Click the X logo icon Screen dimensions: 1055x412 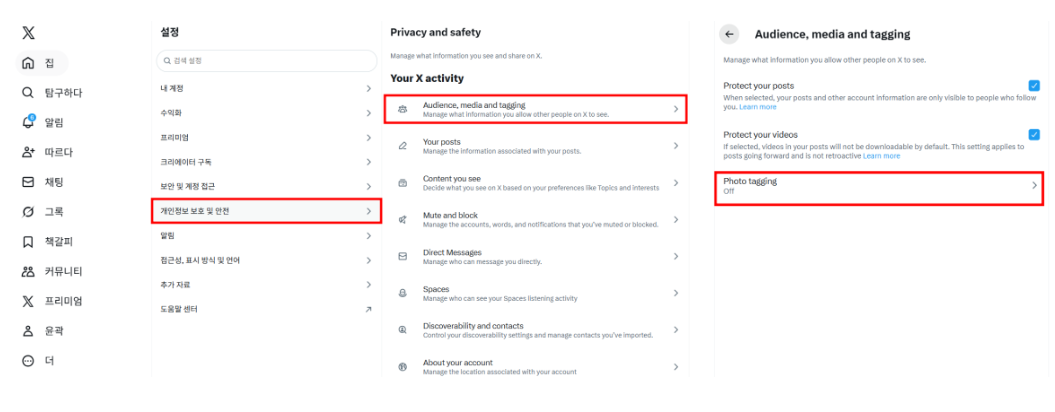tap(28, 33)
